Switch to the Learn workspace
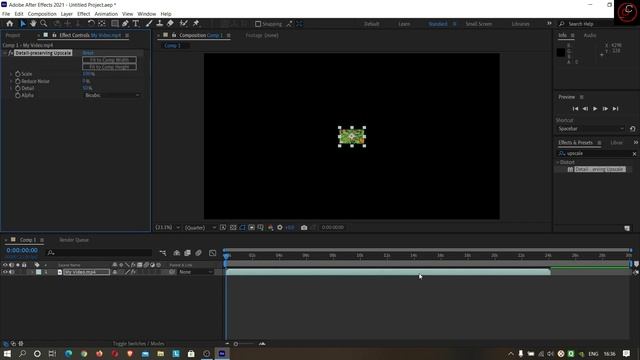 (x=404, y=24)
